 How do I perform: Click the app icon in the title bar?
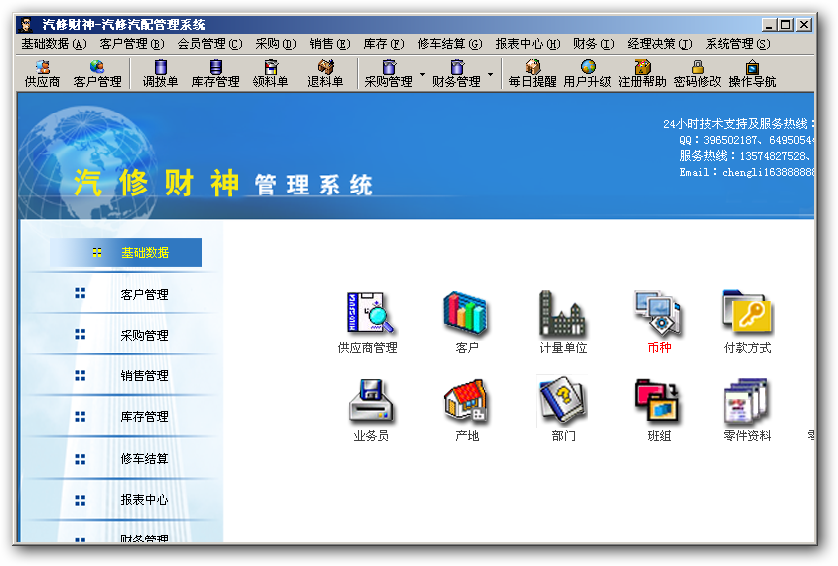[26, 25]
